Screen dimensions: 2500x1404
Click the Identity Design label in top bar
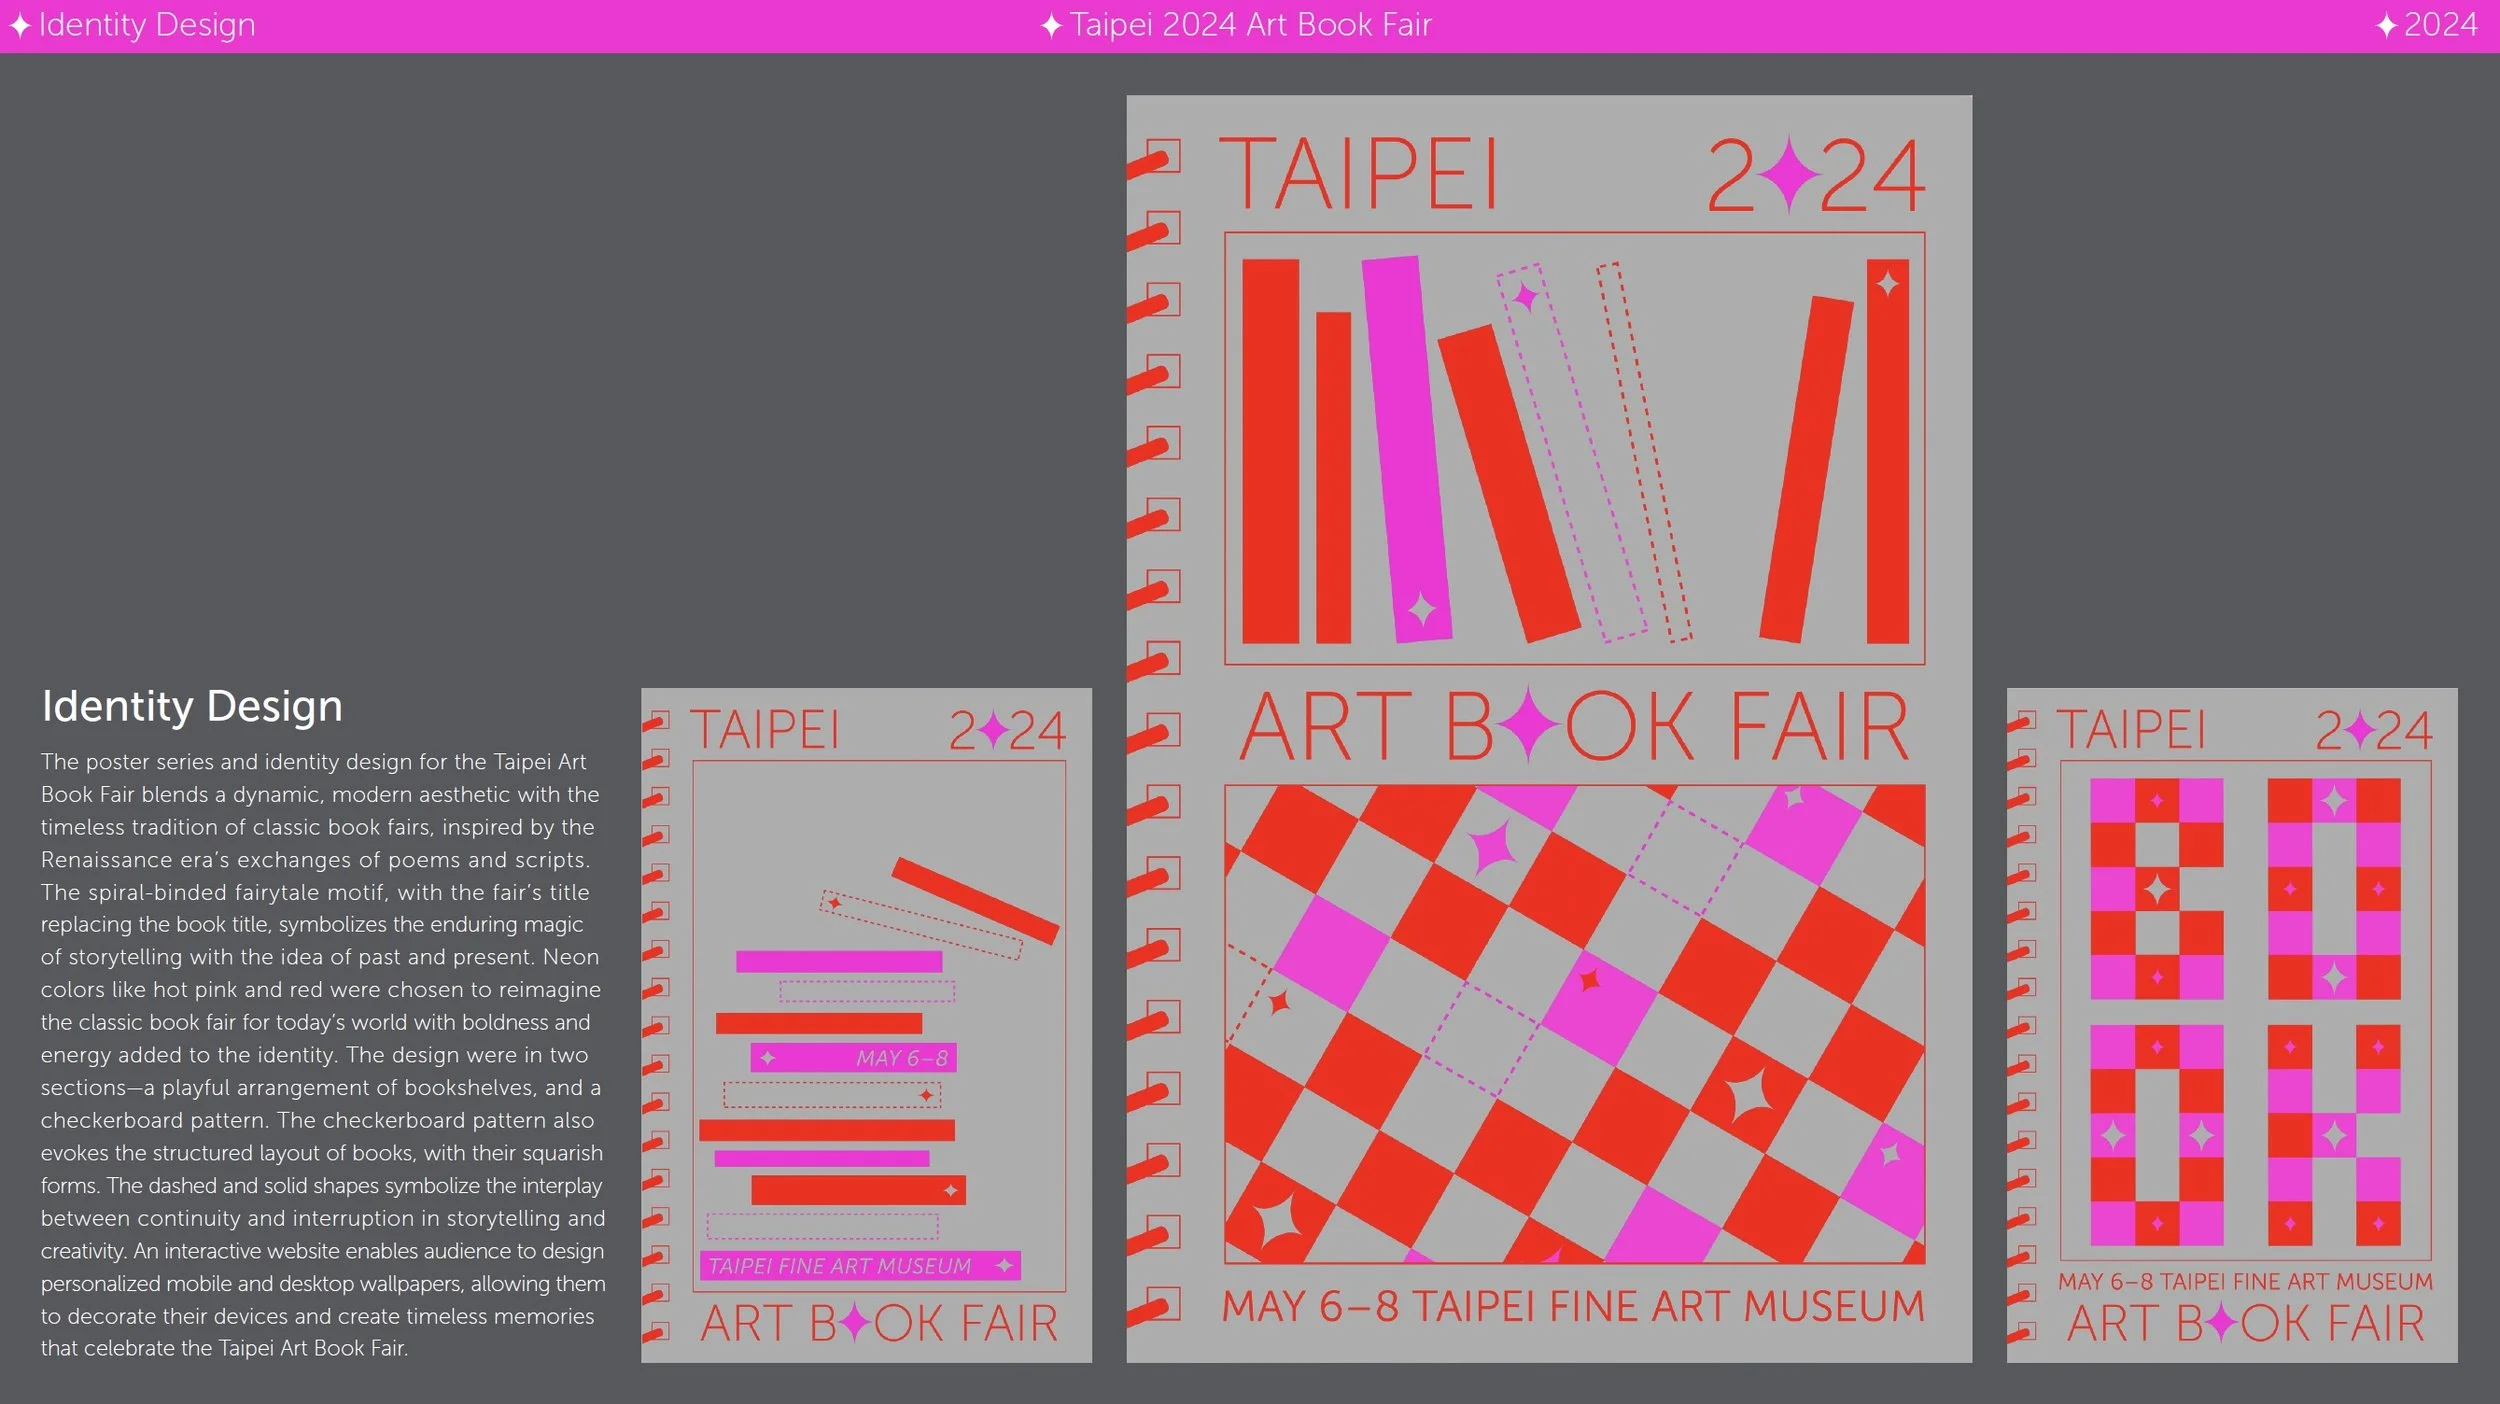[x=147, y=25]
